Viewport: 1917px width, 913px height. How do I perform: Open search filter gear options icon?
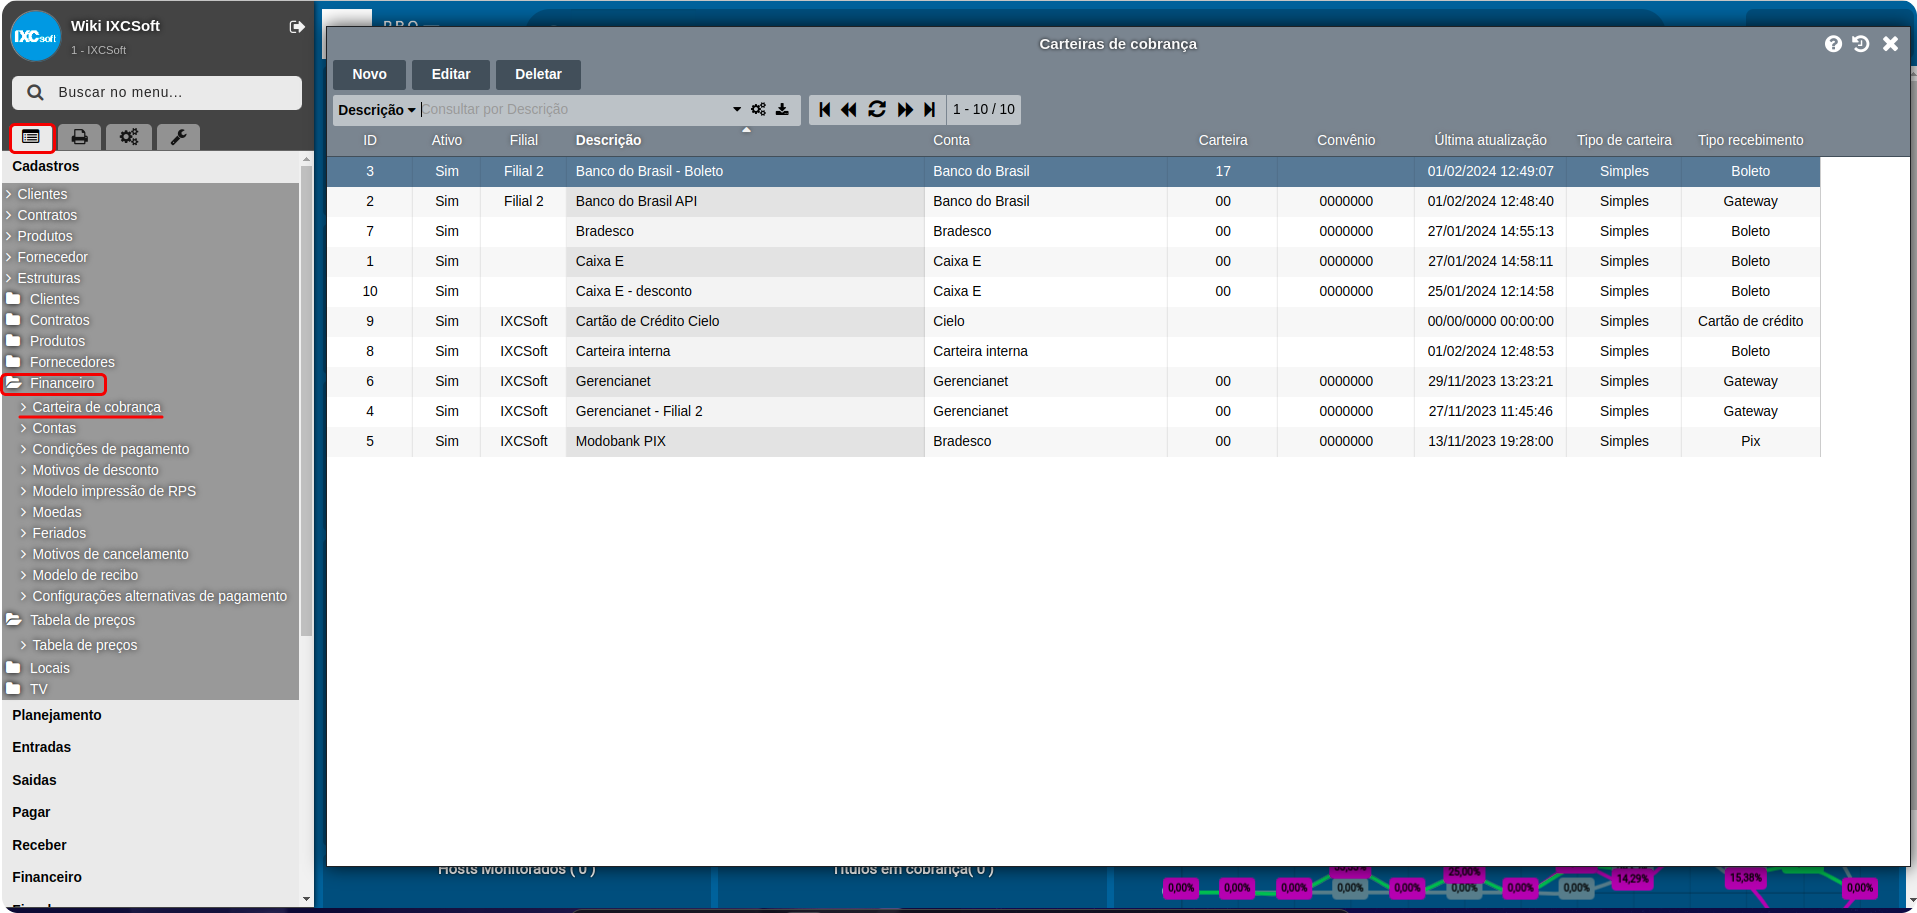click(759, 109)
